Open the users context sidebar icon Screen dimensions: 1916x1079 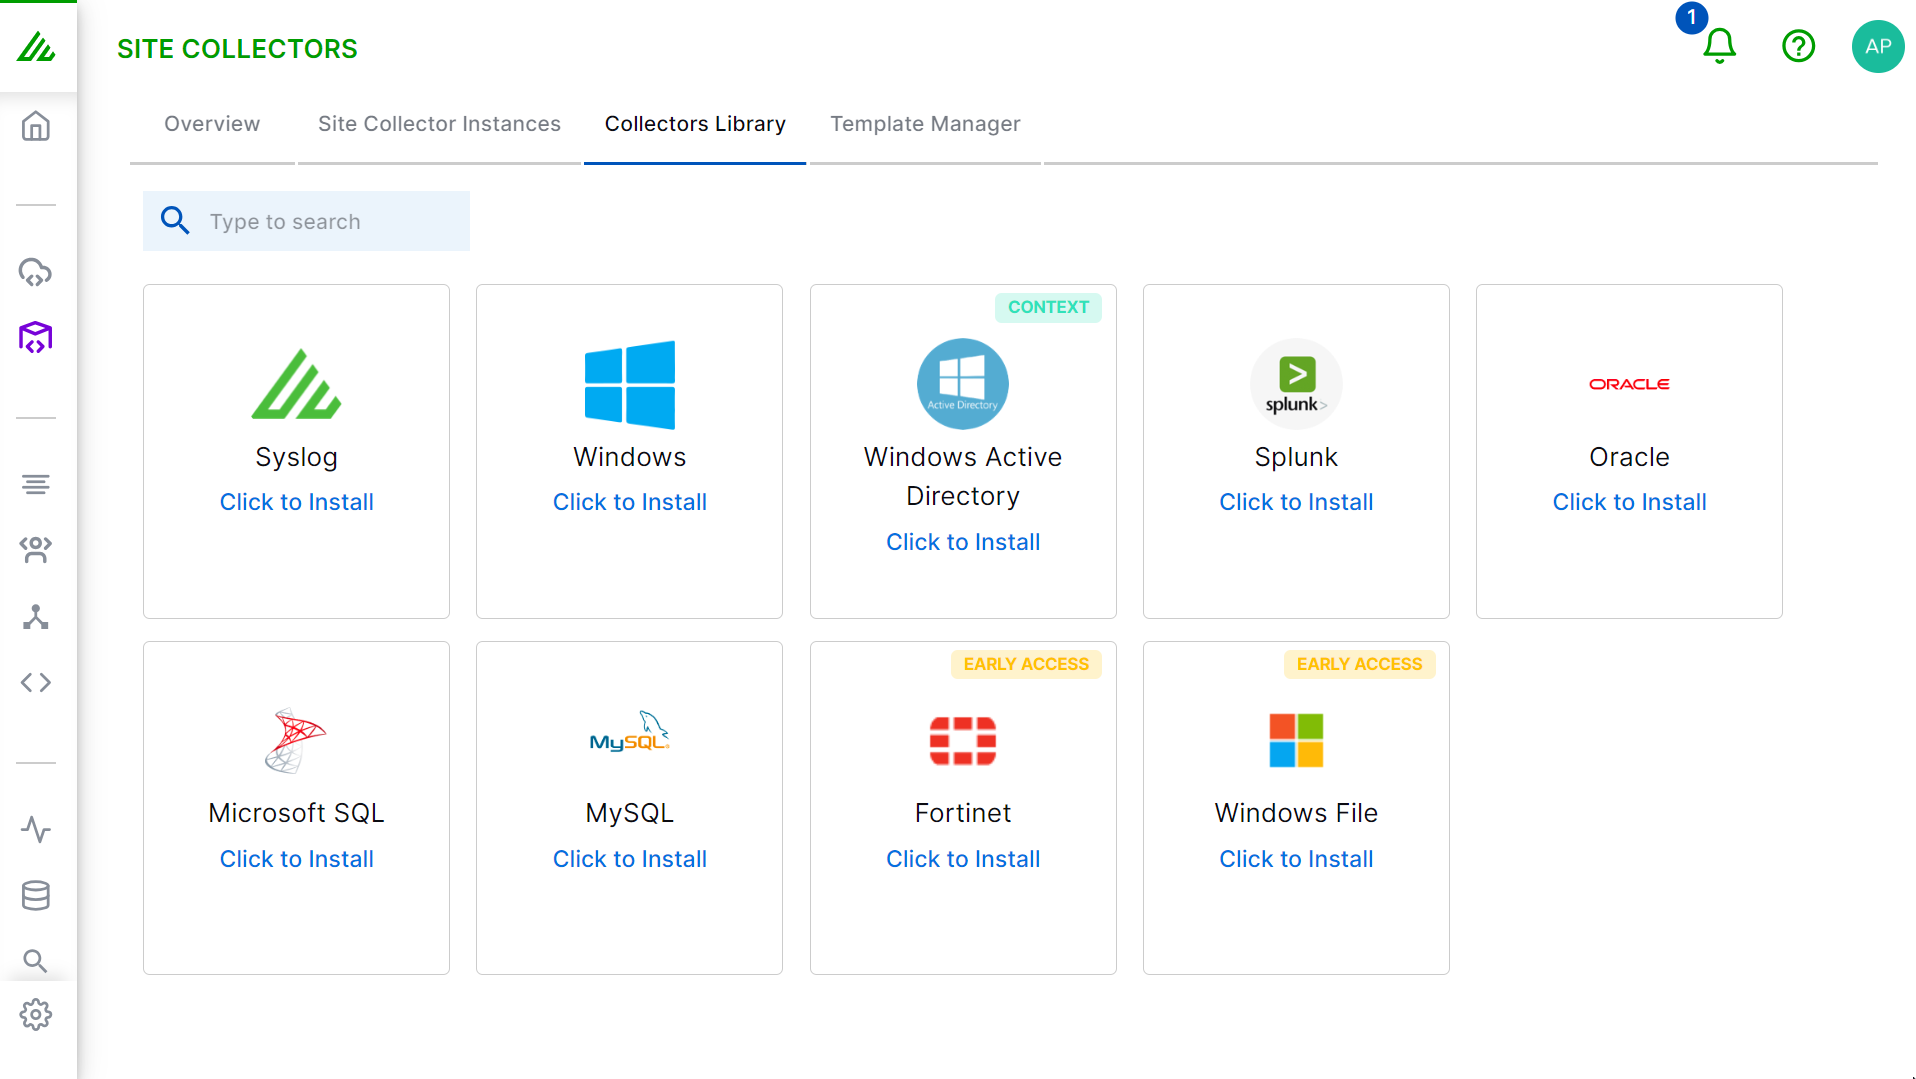(36, 549)
